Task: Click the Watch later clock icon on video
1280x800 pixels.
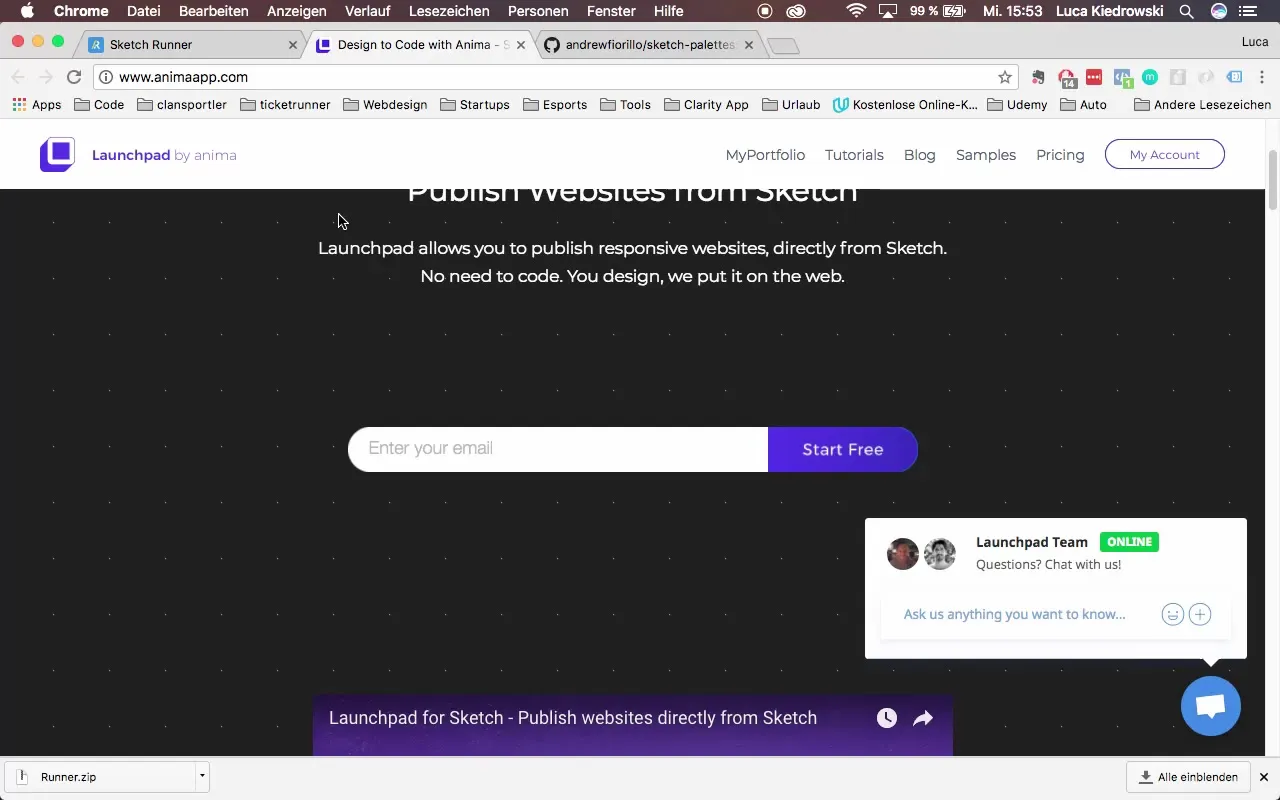Action: pyautogui.click(x=887, y=718)
